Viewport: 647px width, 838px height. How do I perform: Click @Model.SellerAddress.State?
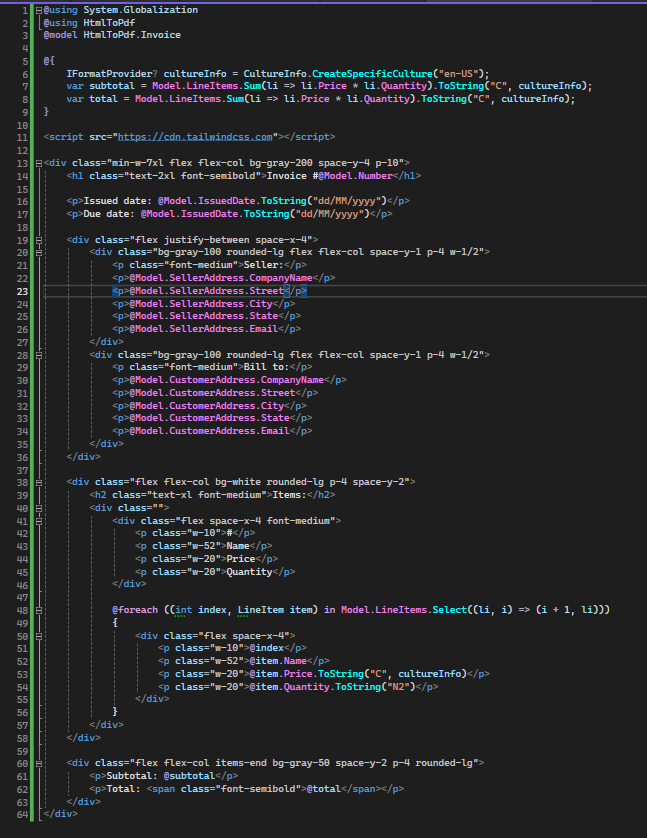click(204, 316)
